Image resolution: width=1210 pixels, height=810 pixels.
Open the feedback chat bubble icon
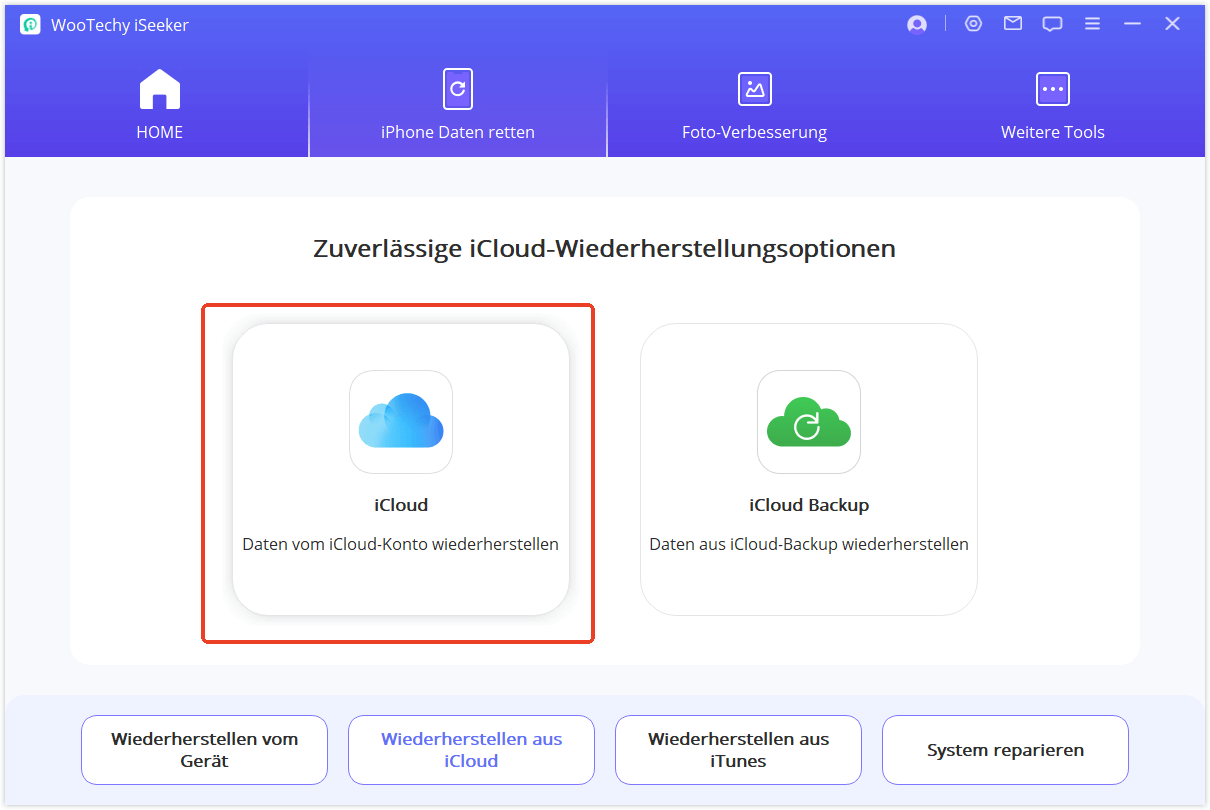pyautogui.click(x=1052, y=23)
